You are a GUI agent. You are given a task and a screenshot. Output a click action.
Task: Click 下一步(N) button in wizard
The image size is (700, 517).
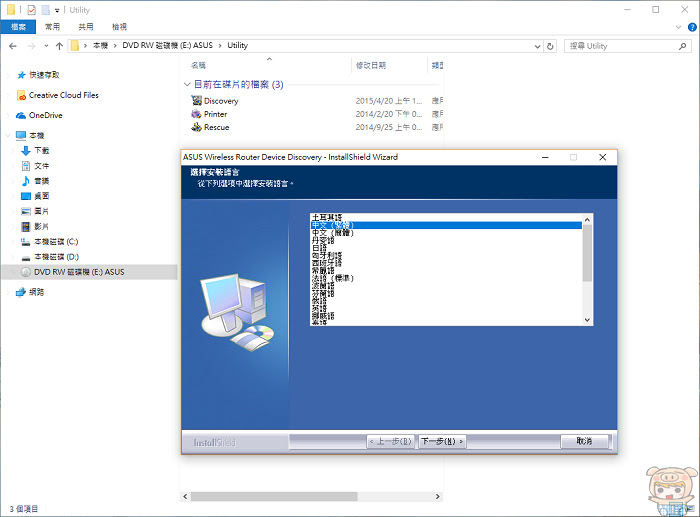tap(442, 442)
